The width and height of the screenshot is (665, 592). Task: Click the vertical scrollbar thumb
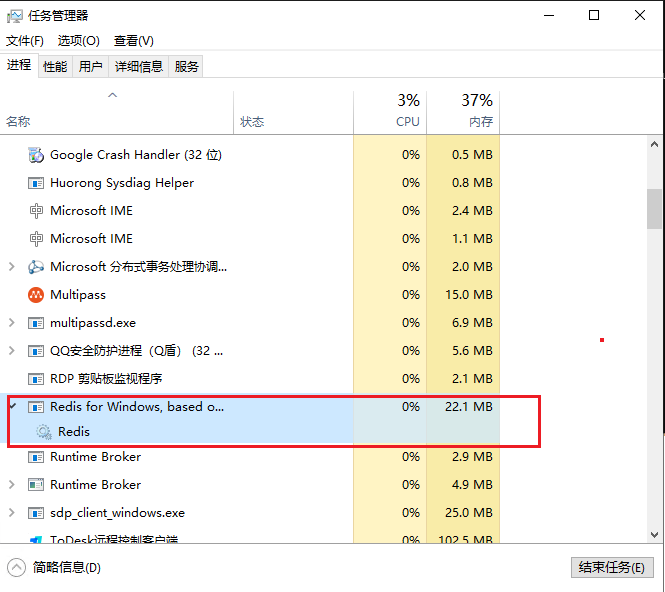pyautogui.click(x=654, y=209)
